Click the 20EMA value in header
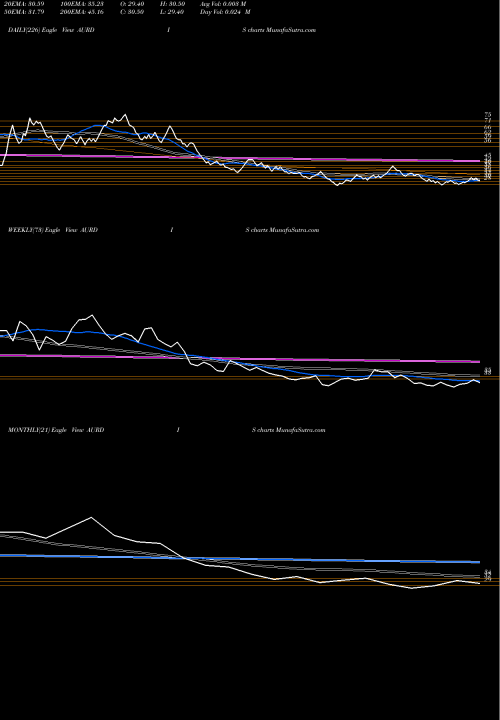 tap(23, 4)
